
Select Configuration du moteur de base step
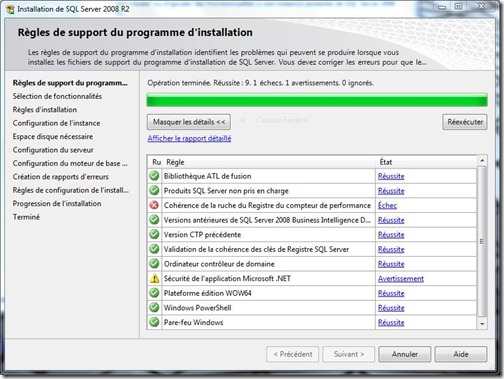coord(70,163)
